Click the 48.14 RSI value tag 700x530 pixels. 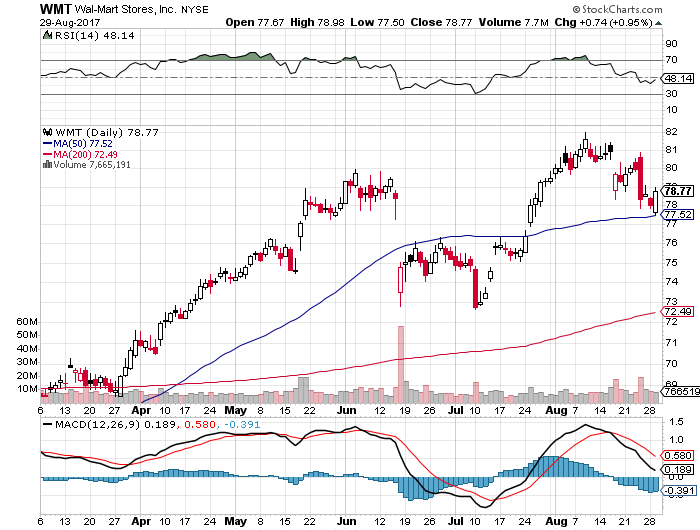pyautogui.click(x=678, y=77)
